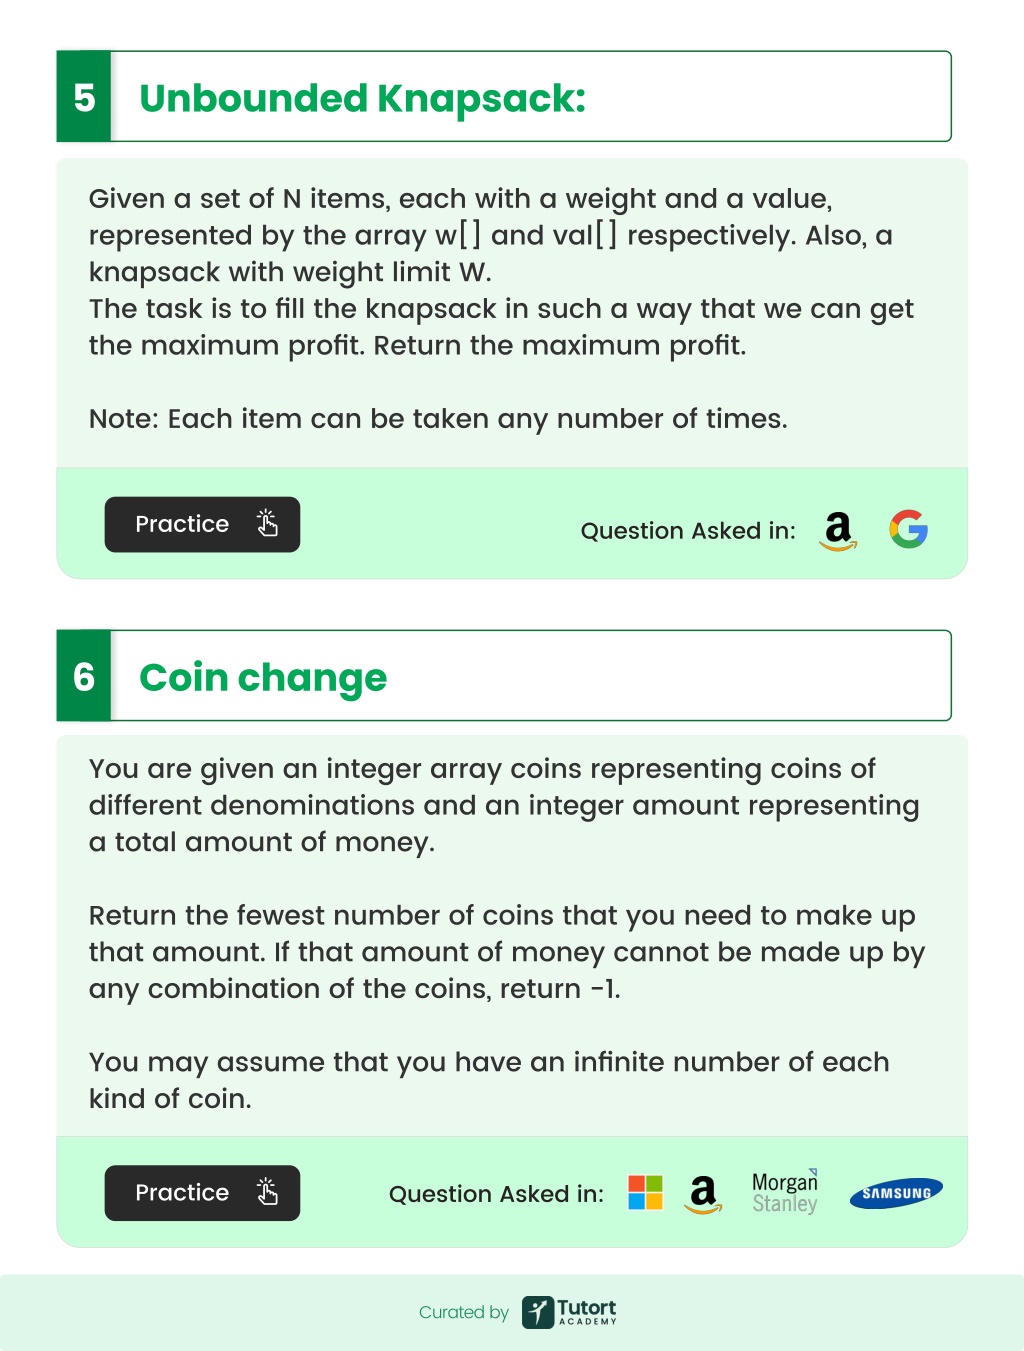Click 'Question Asked in:' label under Coin change
The height and width of the screenshot is (1351, 1024).
[496, 1194]
